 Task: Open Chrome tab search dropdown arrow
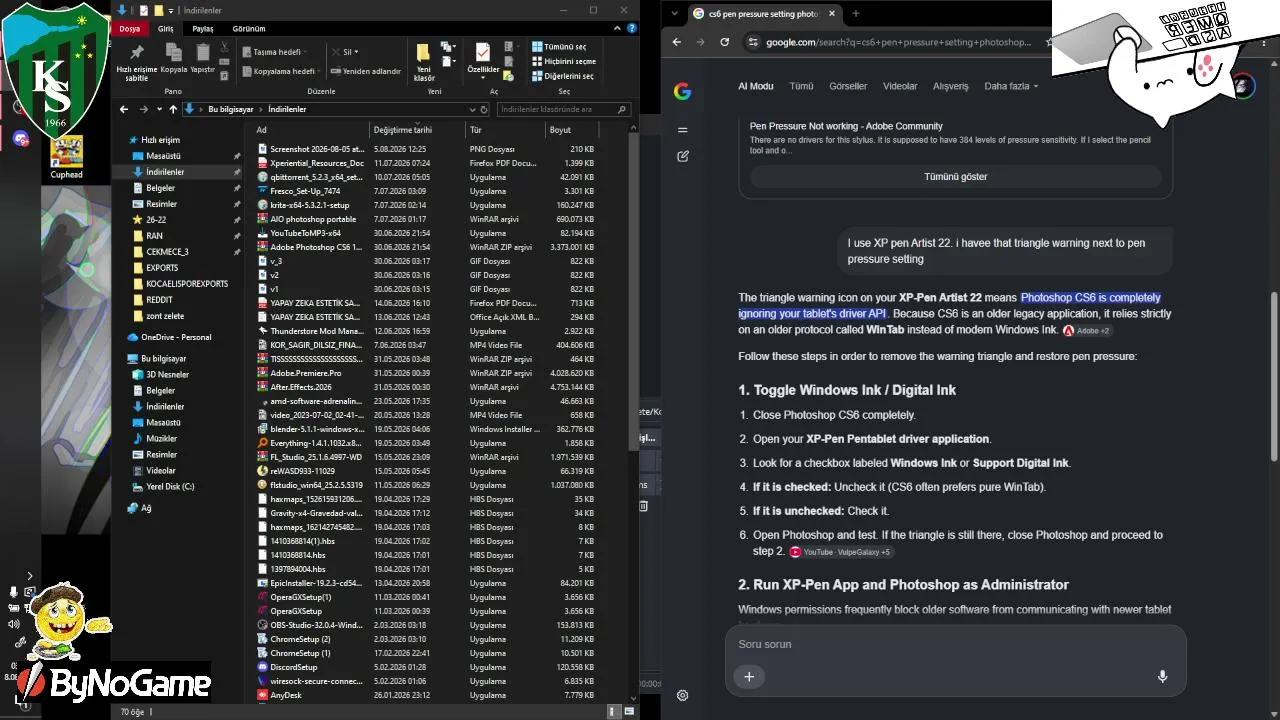pos(676,14)
